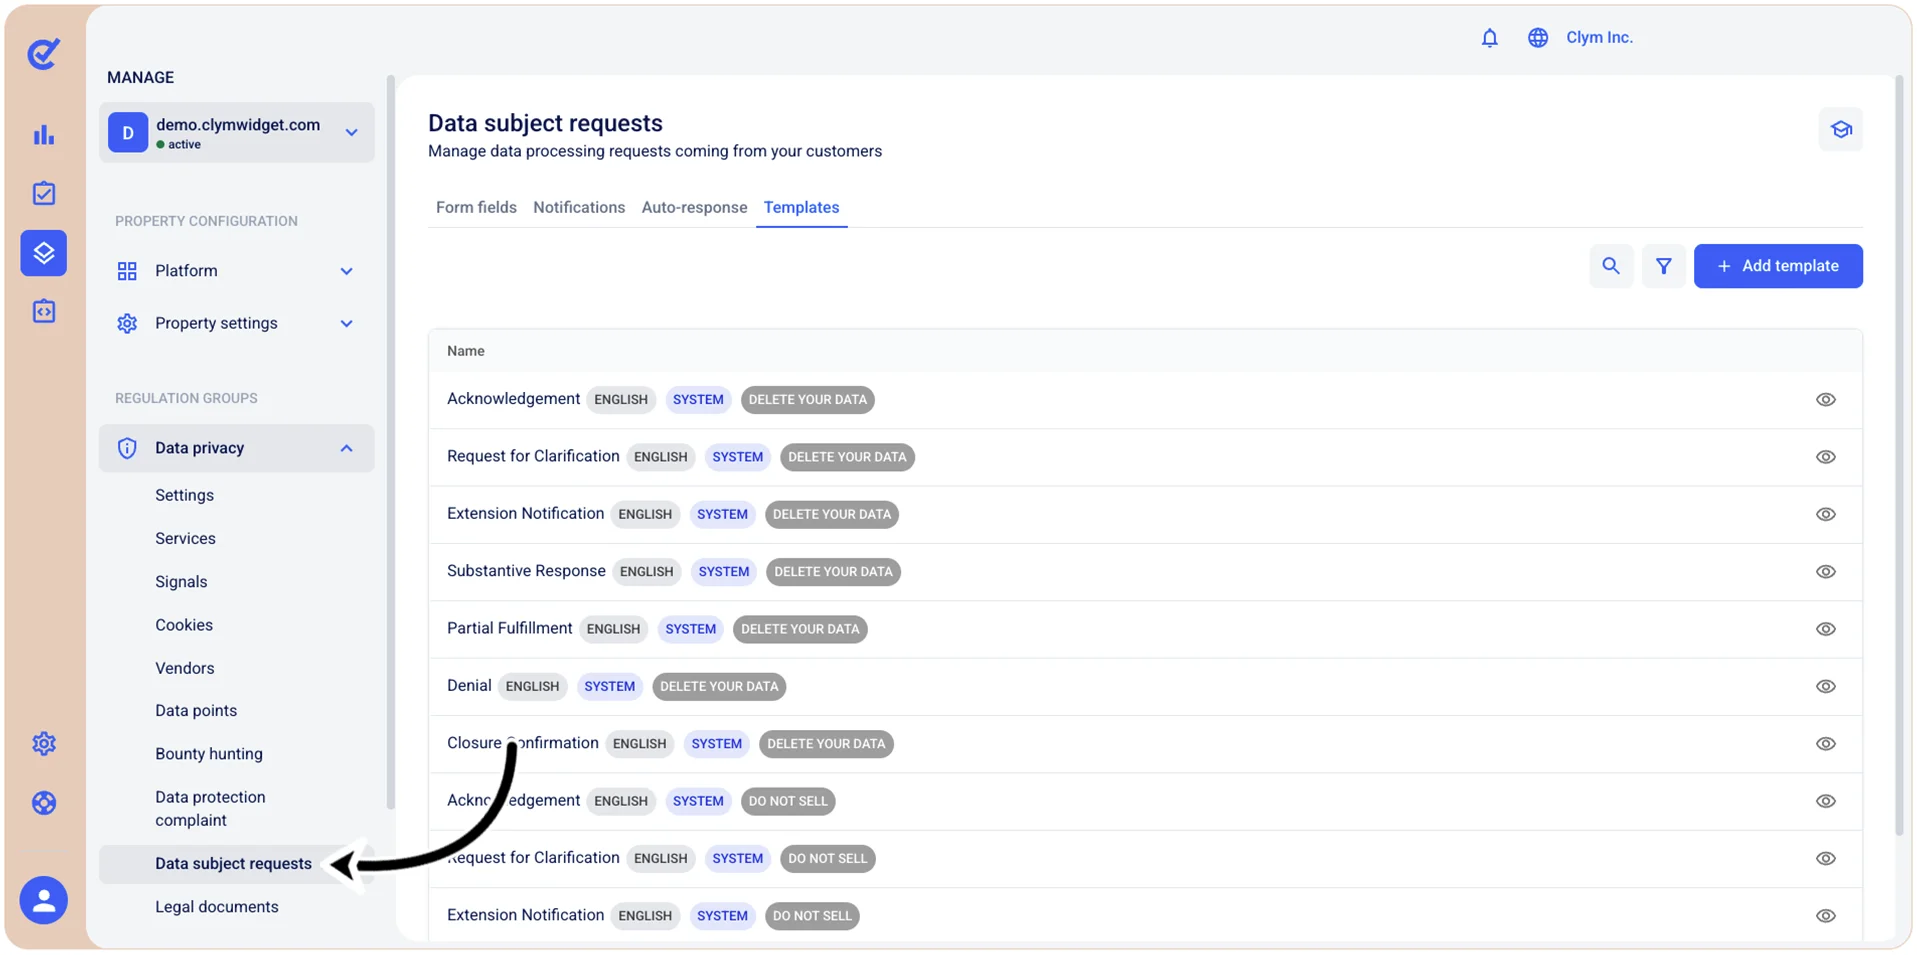Screen dimensions: 1917x955
Task: Click the Substantive Response template name
Action: (x=526, y=571)
